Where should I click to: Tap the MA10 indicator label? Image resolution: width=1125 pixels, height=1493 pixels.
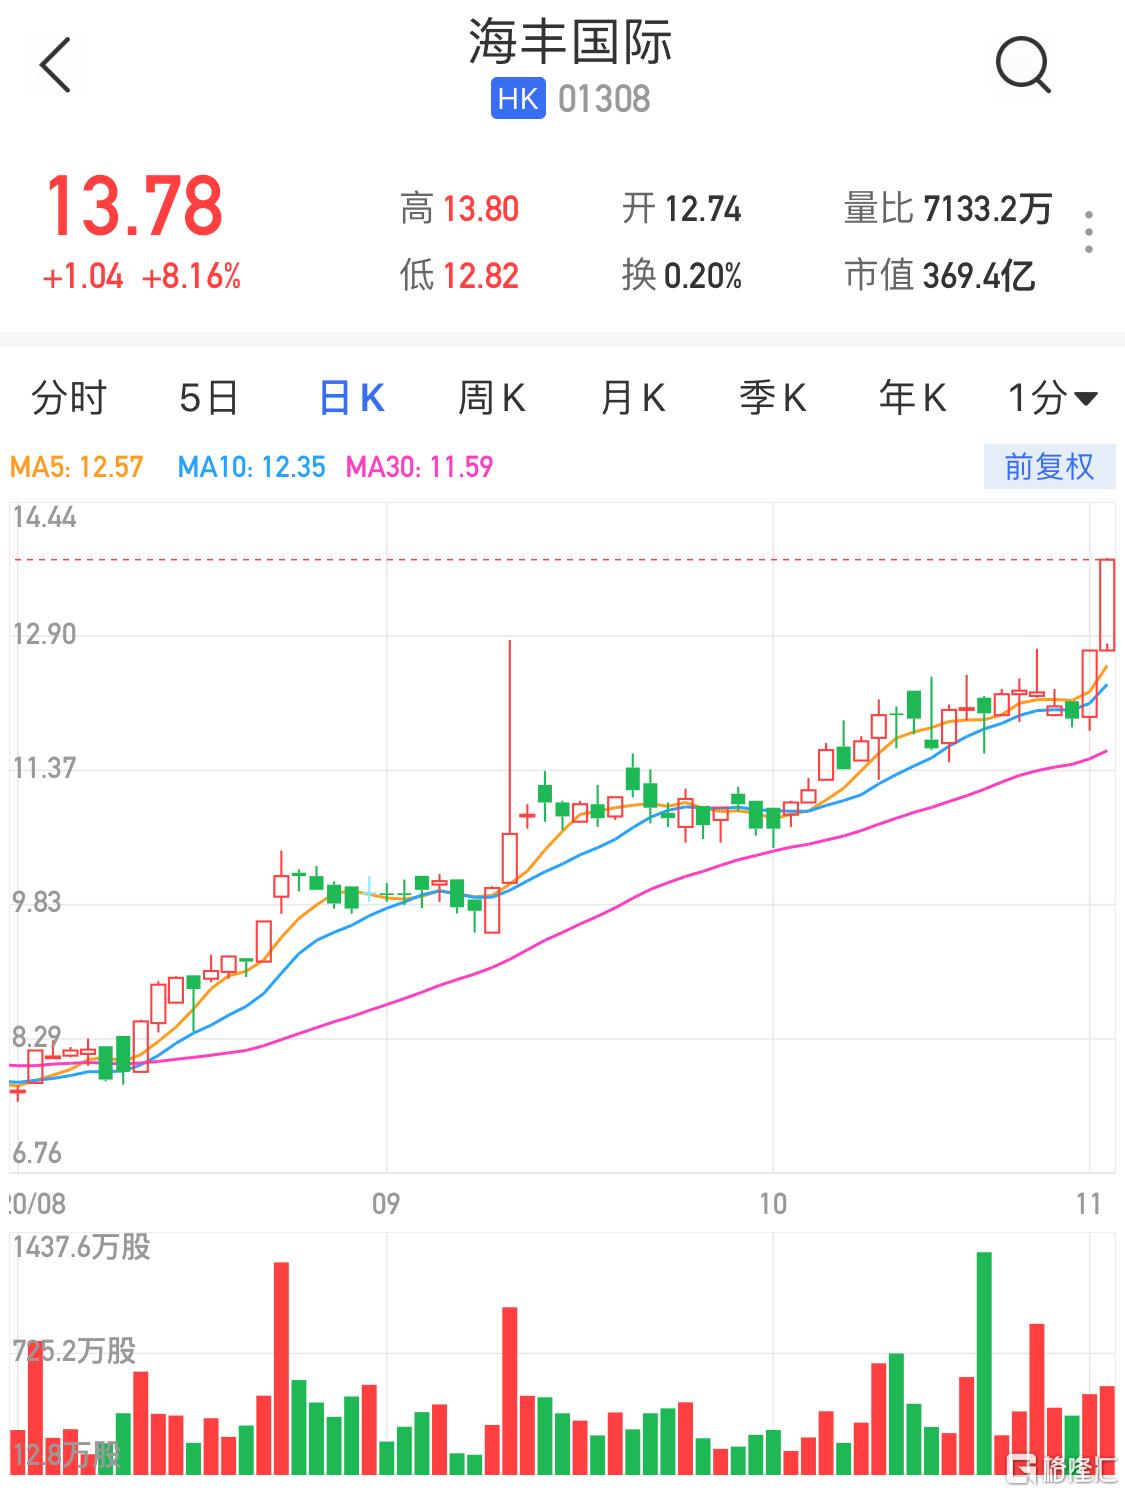point(251,467)
